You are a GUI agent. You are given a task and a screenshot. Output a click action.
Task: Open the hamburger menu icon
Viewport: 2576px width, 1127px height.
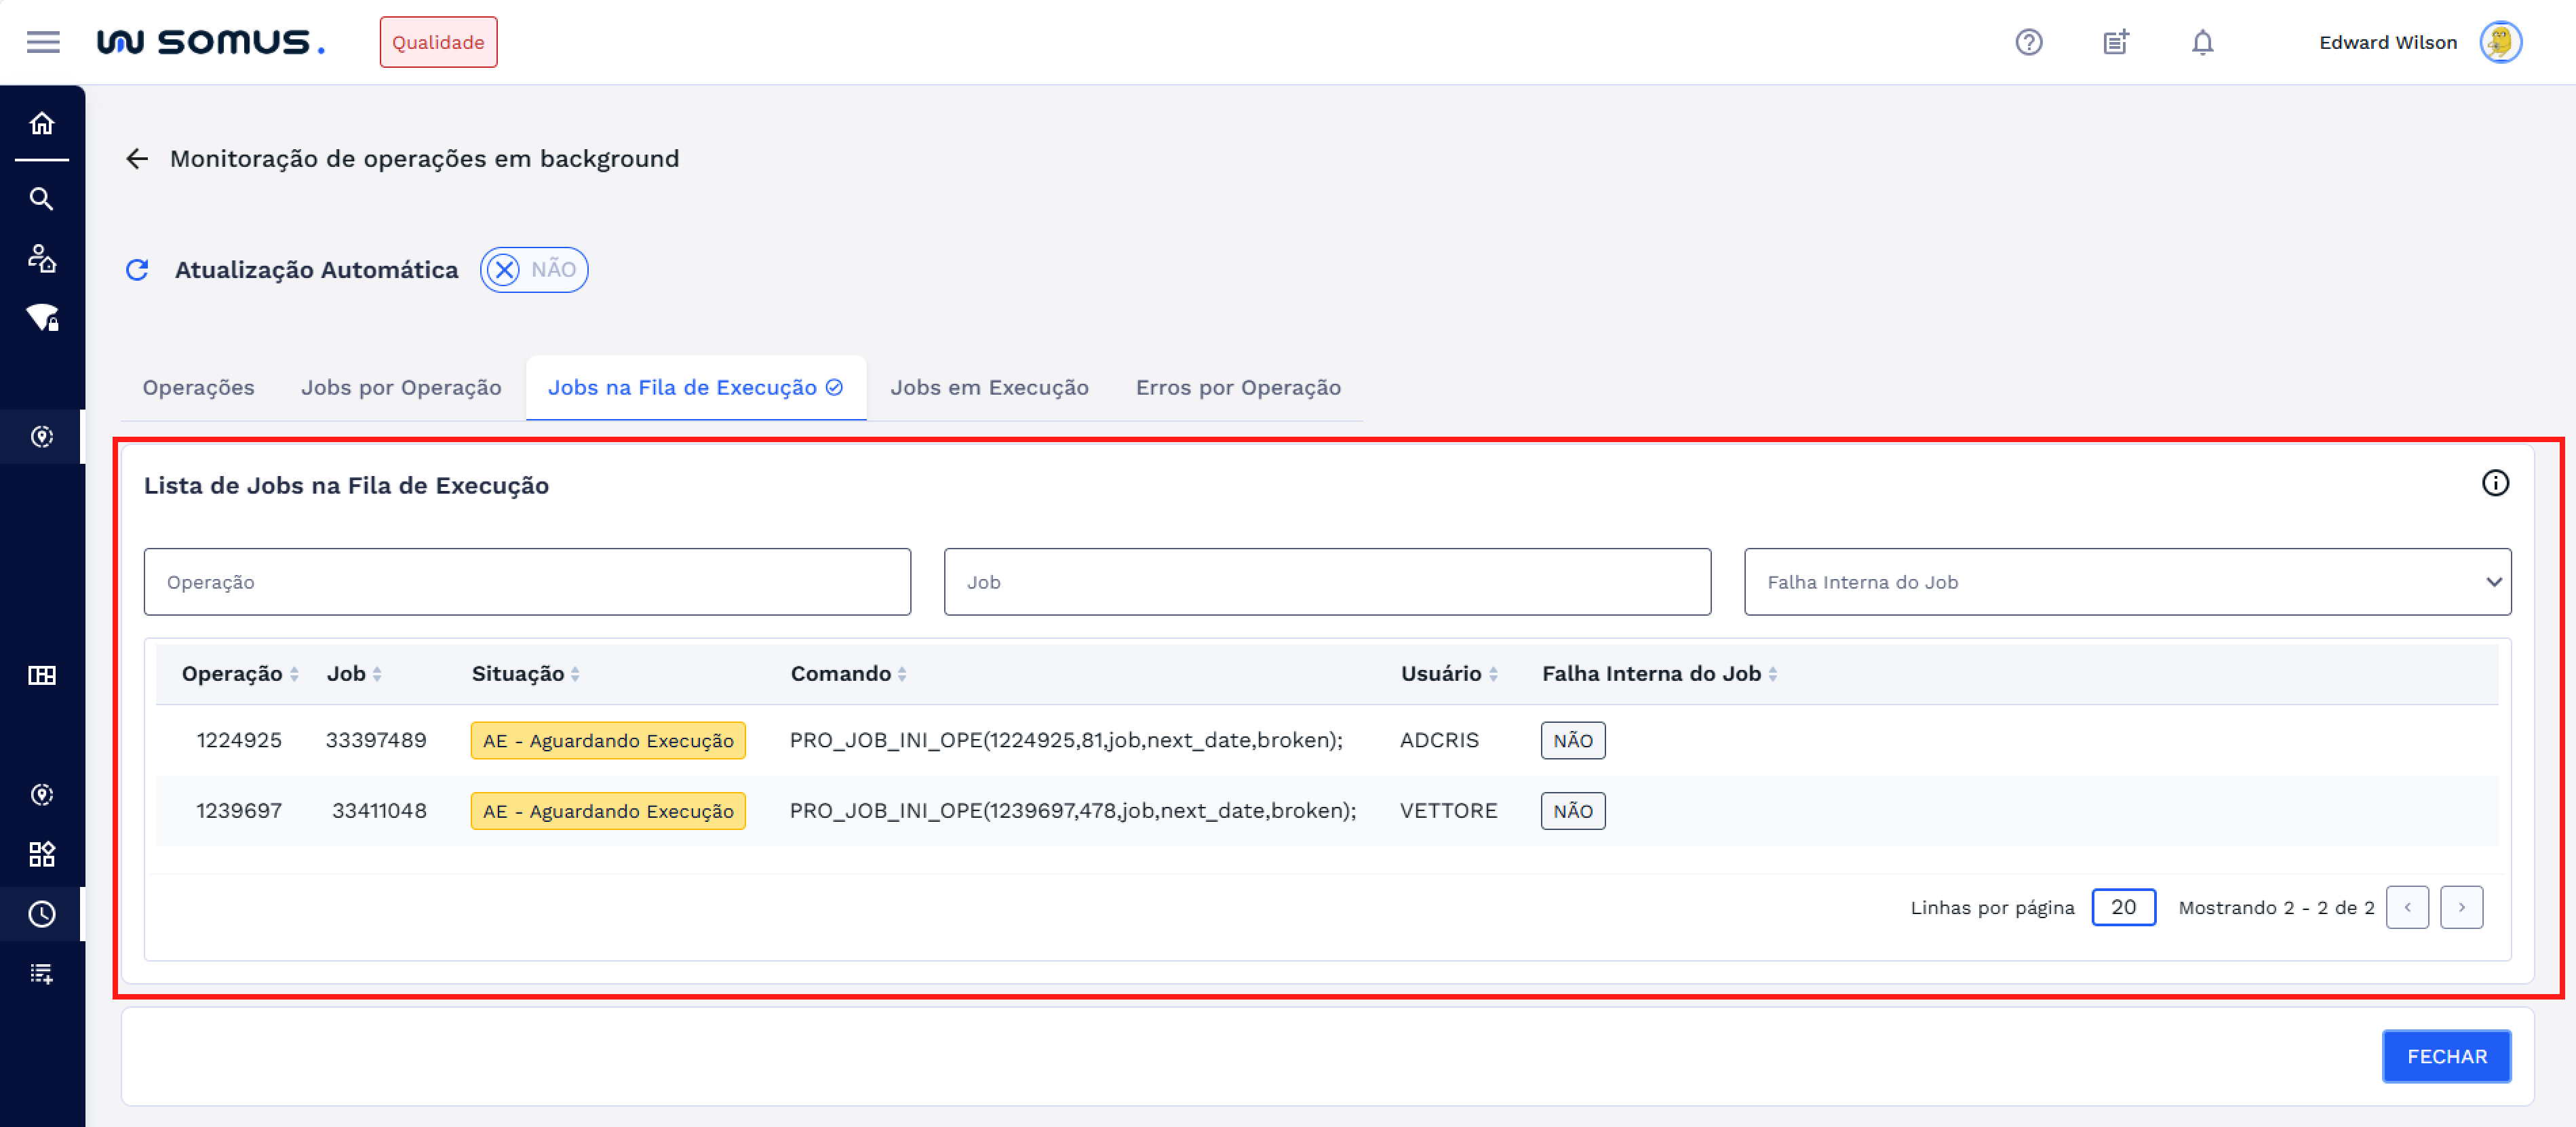click(43, 42)
